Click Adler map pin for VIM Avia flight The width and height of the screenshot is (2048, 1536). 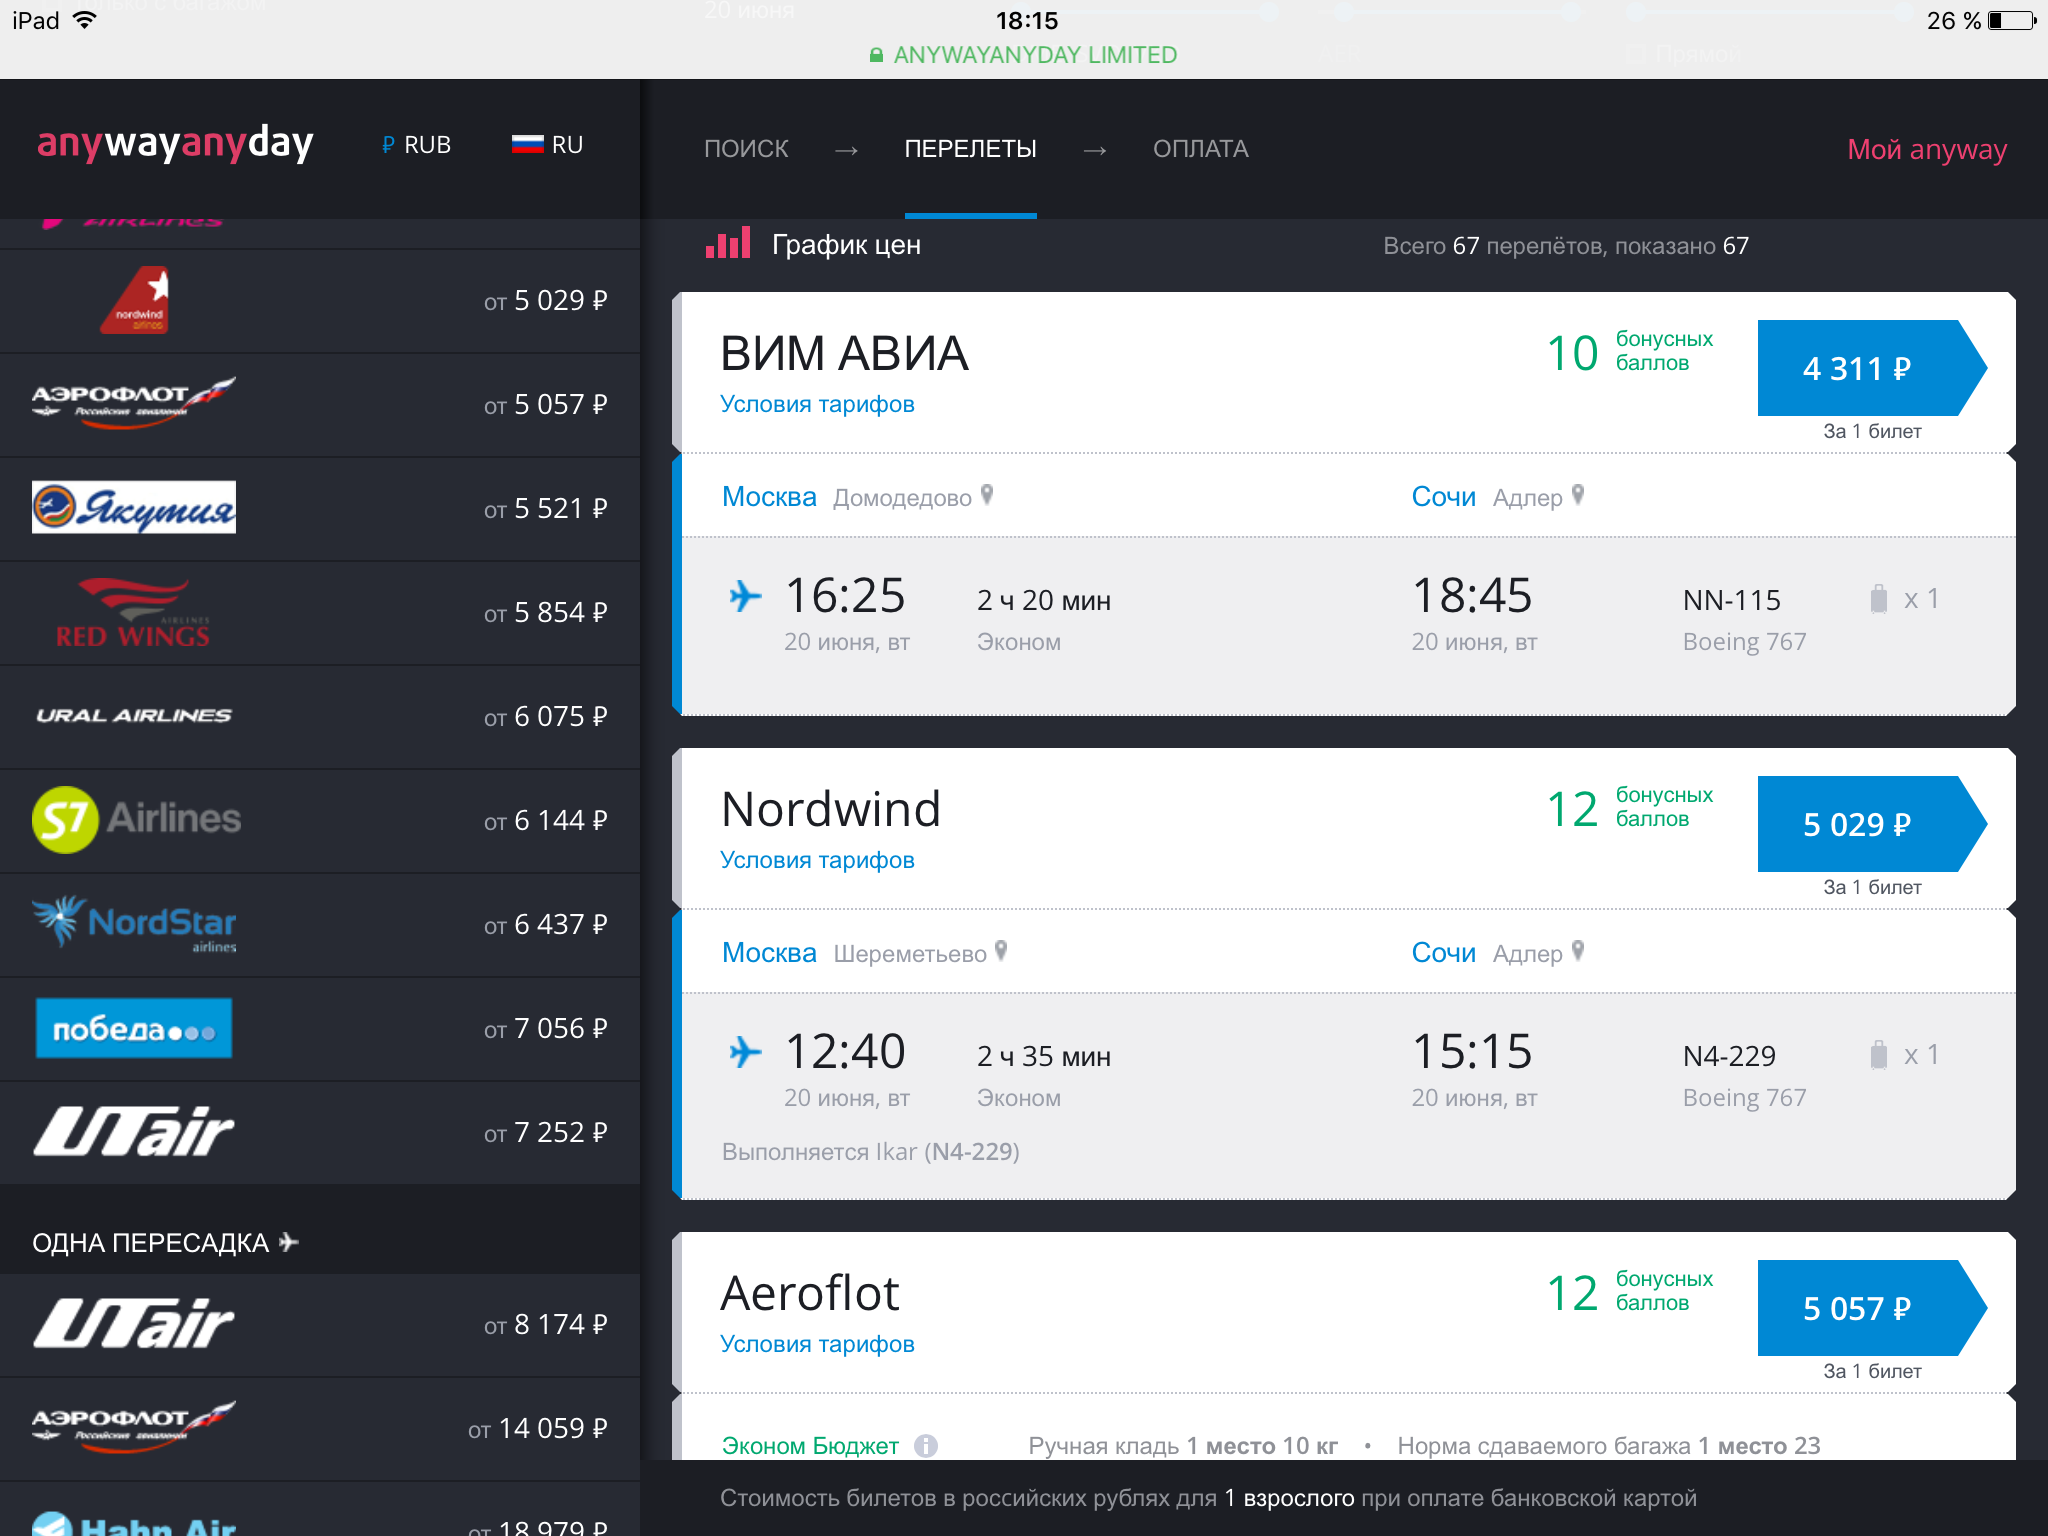(1578, 495)
